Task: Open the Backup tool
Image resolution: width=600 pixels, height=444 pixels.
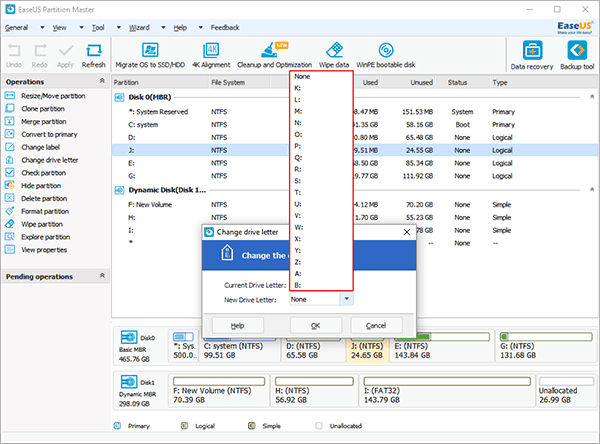Action: click(x=577, y=56)
